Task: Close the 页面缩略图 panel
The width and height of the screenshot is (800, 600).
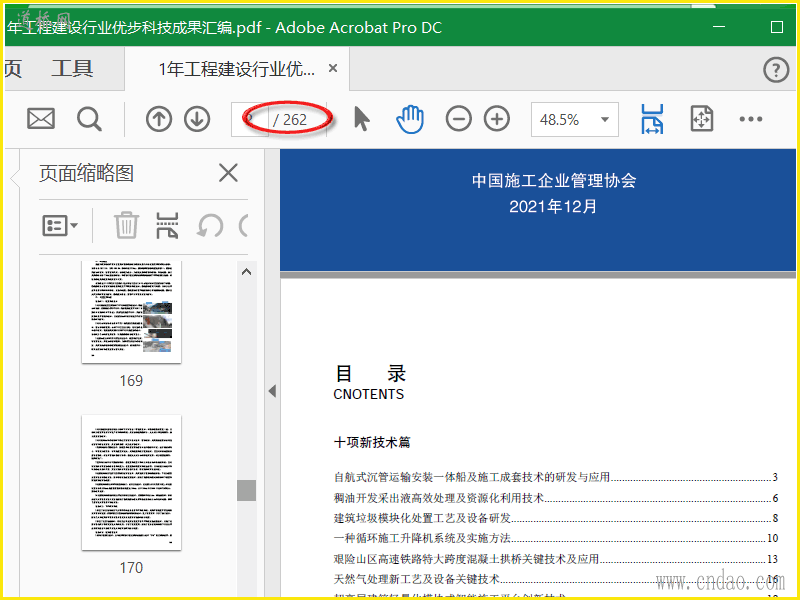Action: (228, 173)
